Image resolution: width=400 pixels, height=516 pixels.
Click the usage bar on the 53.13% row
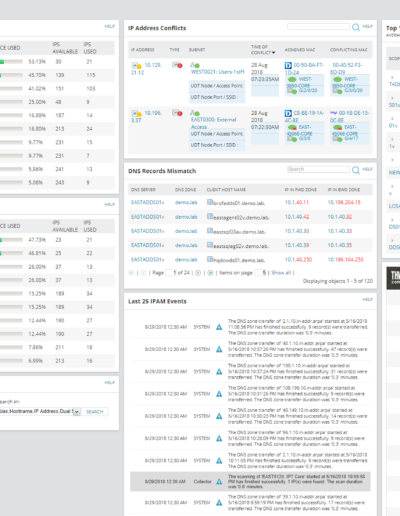point(11,62)
